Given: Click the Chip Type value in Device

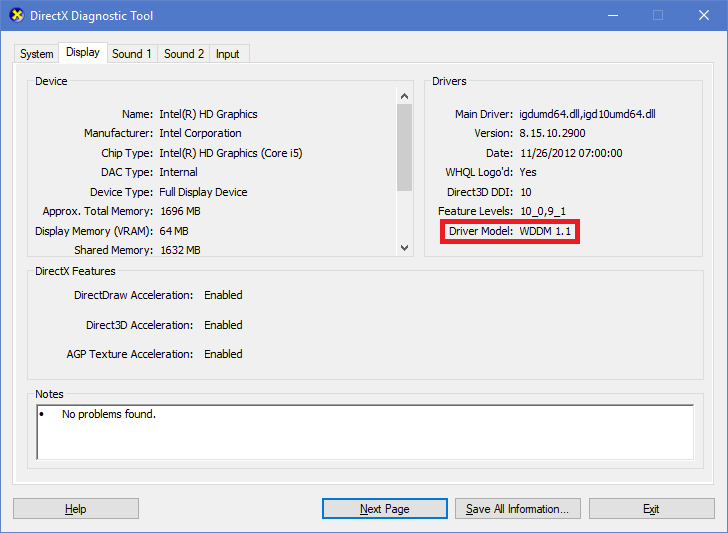Looking at the screenshot, I should (x=230, y=153).
